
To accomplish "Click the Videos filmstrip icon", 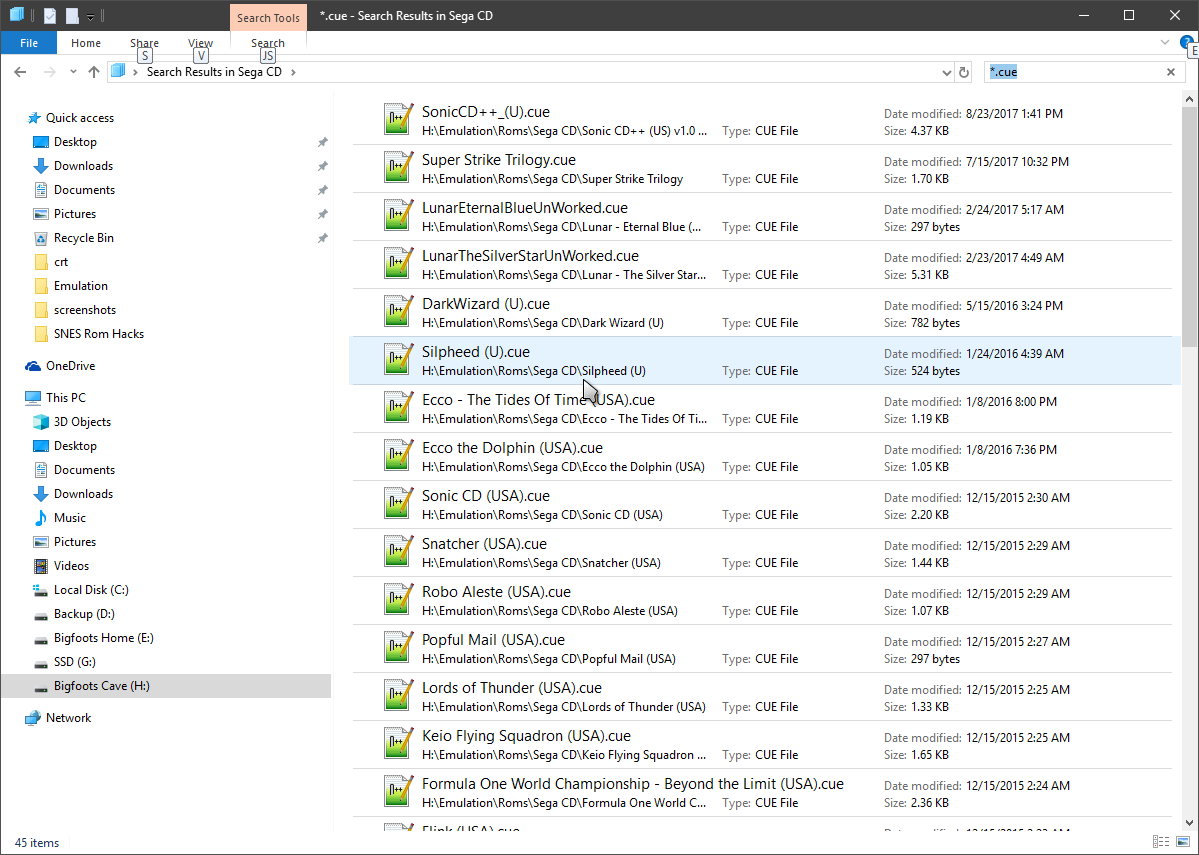I will tap(41, 566).
